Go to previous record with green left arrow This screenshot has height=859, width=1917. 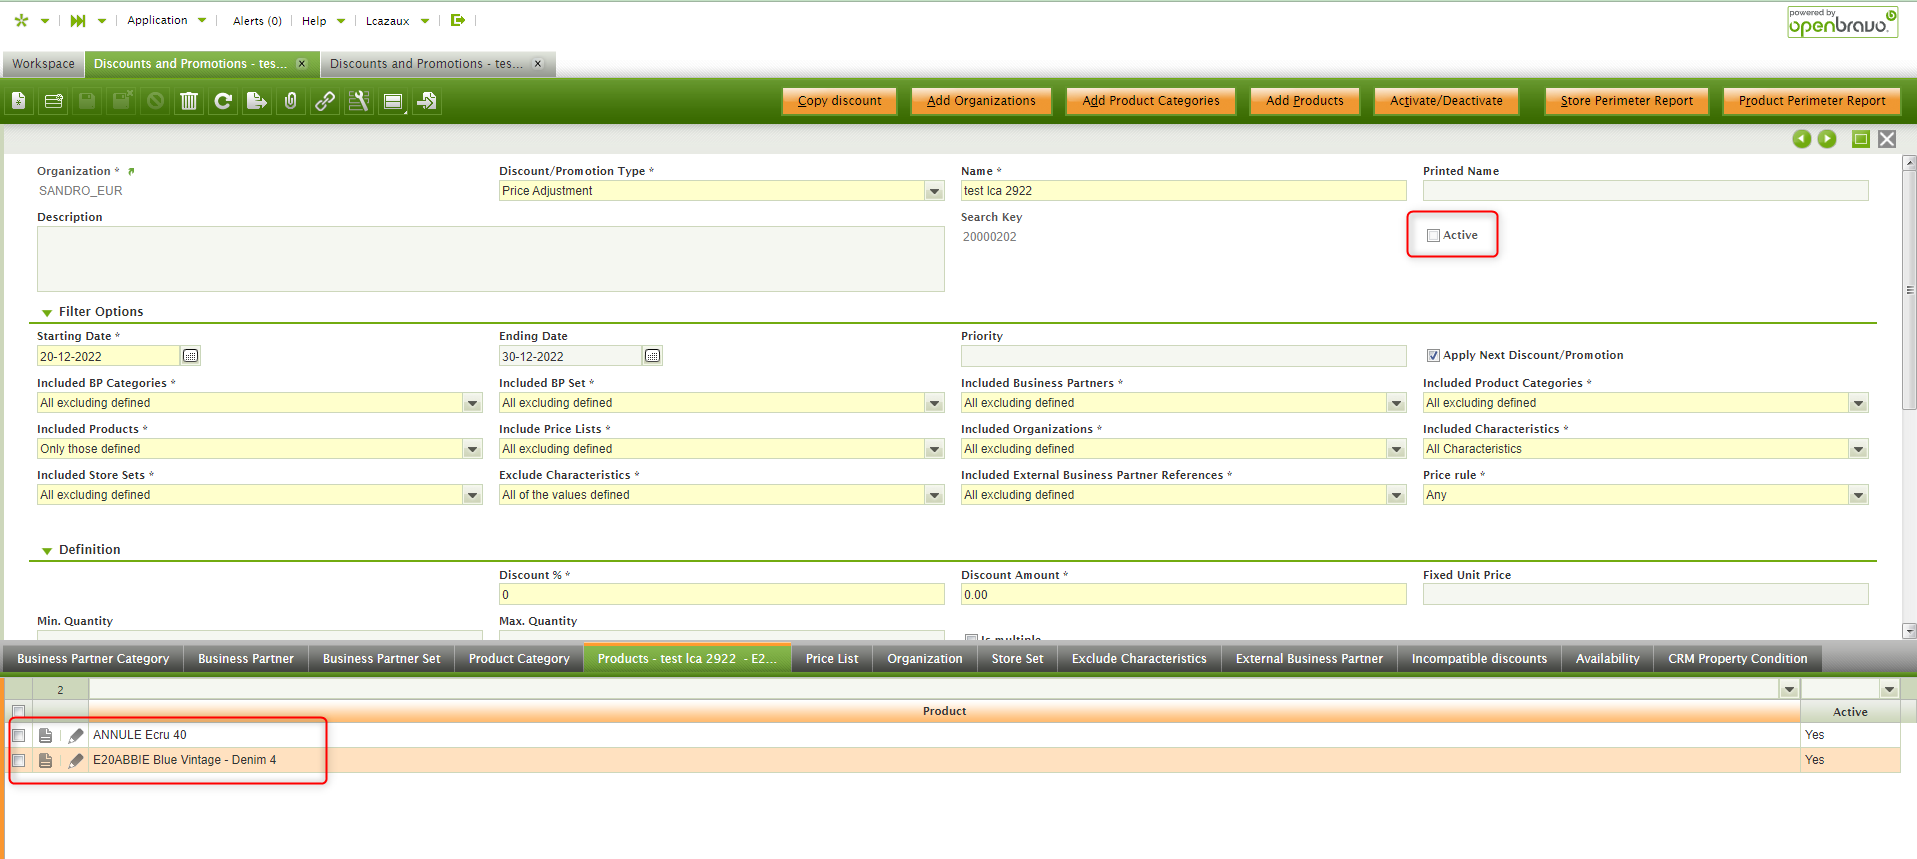pyautogui.click(x=1802, y=139)
